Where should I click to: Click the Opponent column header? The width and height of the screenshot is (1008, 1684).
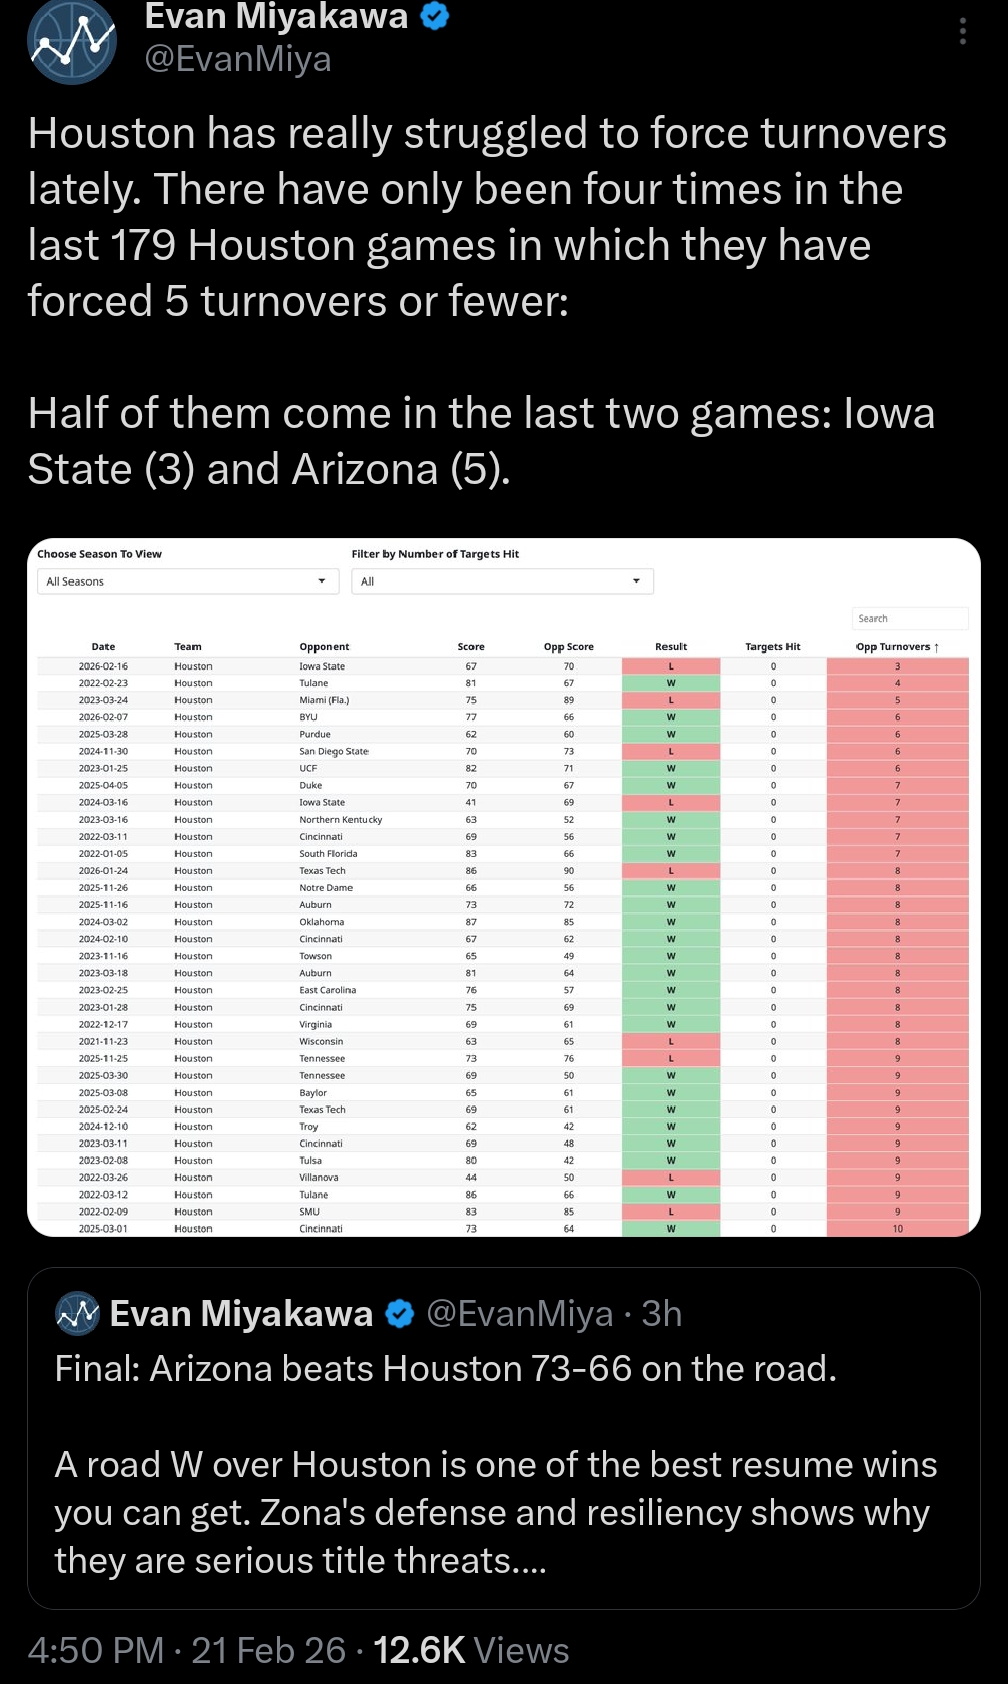pyautogui.click(x=324, y=647)
